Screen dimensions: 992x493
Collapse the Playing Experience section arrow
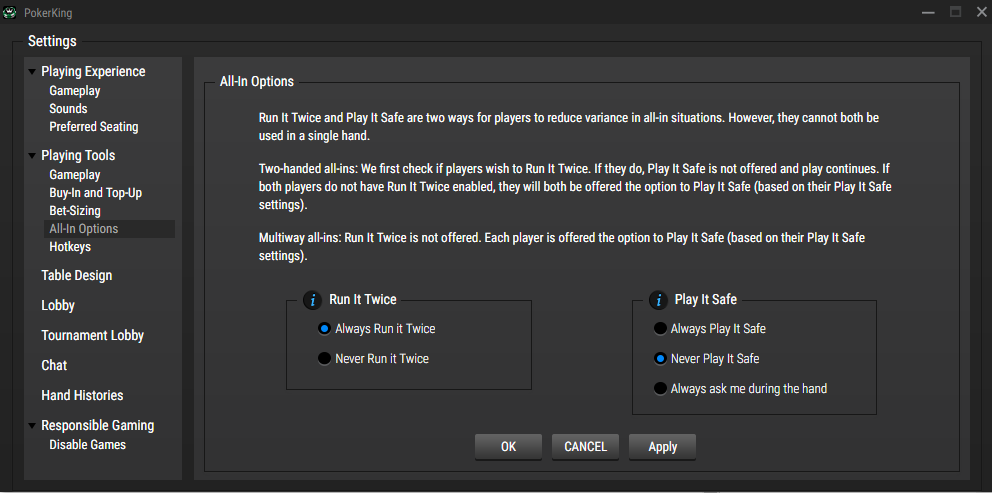click(x=33, y=72)
